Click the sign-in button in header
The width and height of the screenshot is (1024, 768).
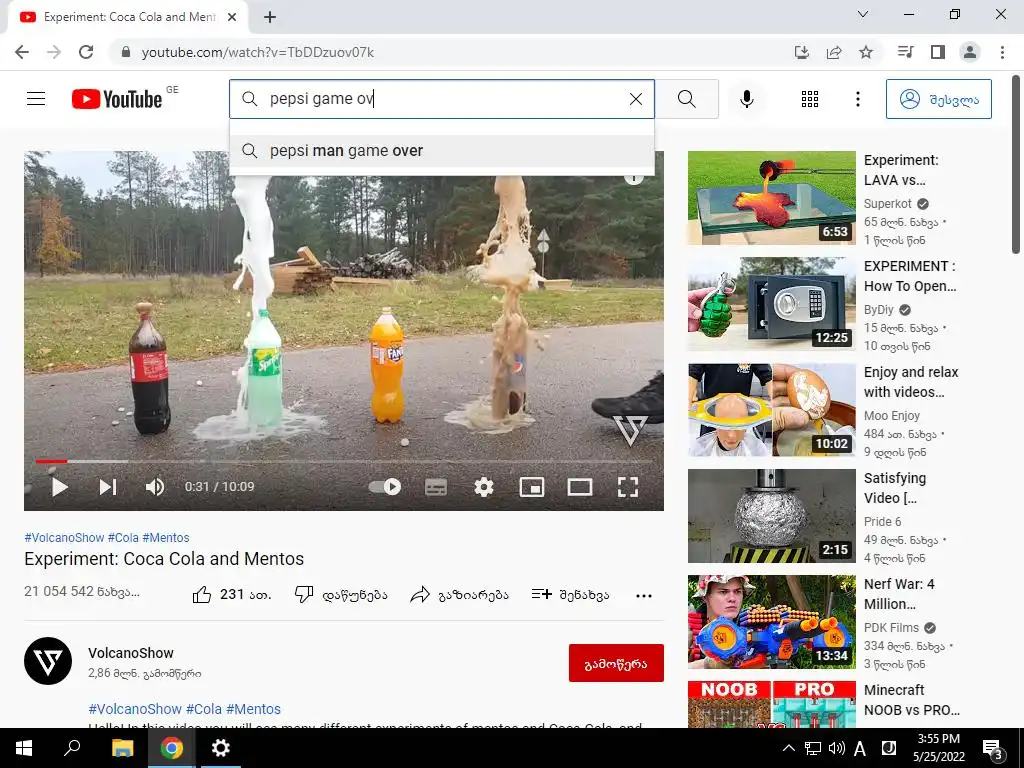938,99
